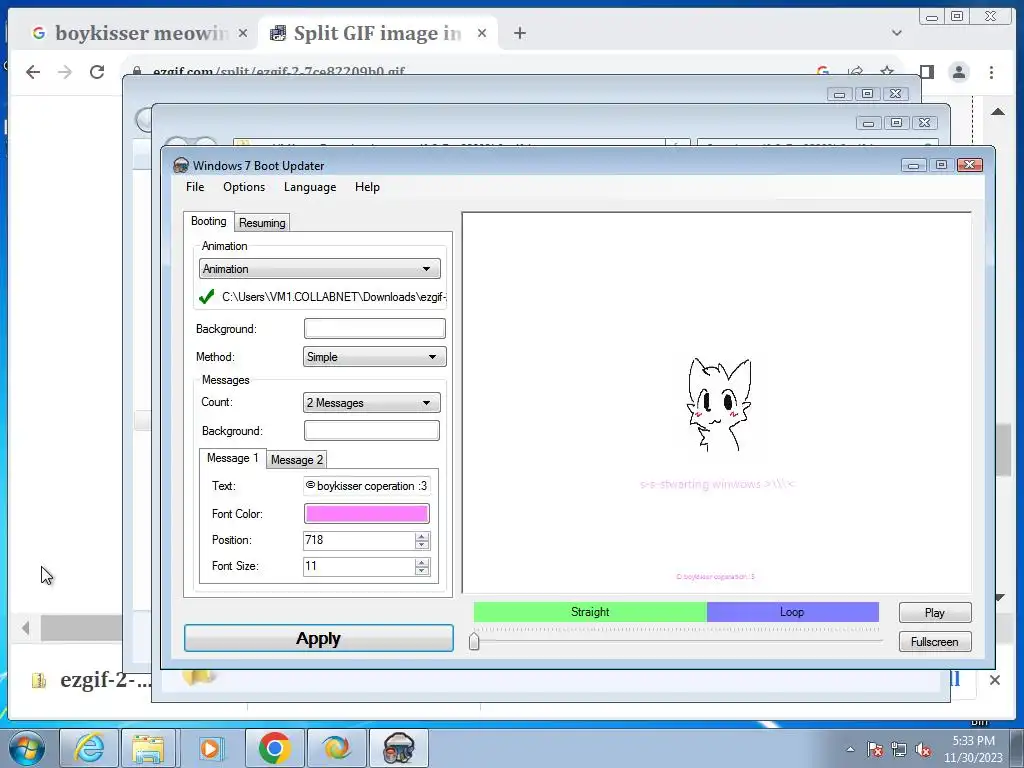Viewport: 1024px width, 768px height.
Task: Switch to the boykisser meowing Chrome tab
Action: [140, 33]
